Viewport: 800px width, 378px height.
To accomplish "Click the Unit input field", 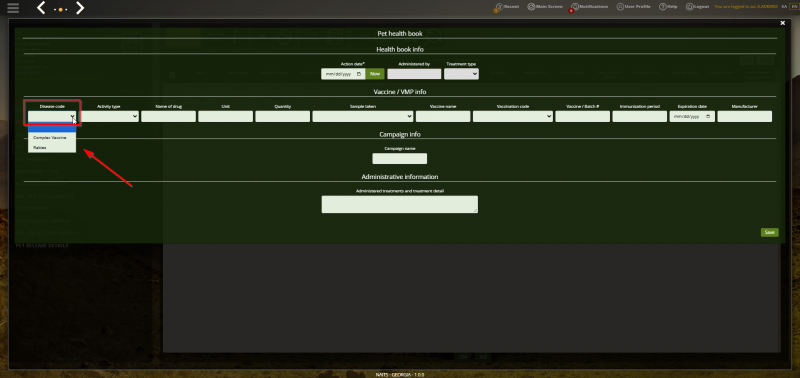I will [226, 116].
